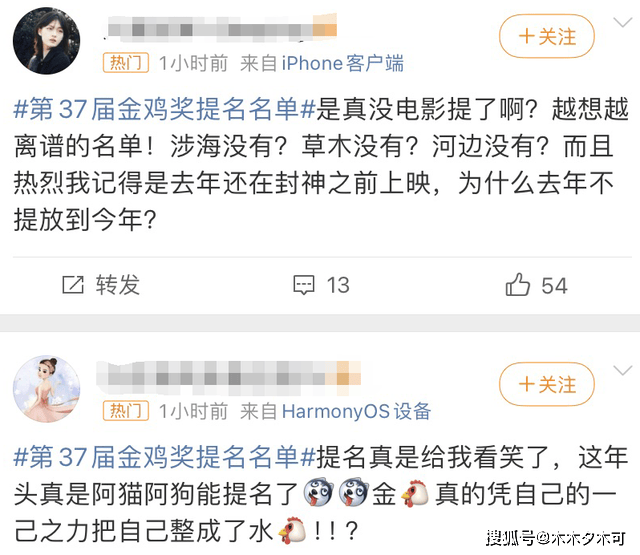Click the chicken emoji after 金
The height and width of the screenshot is (555, 640).
point(415,493)
